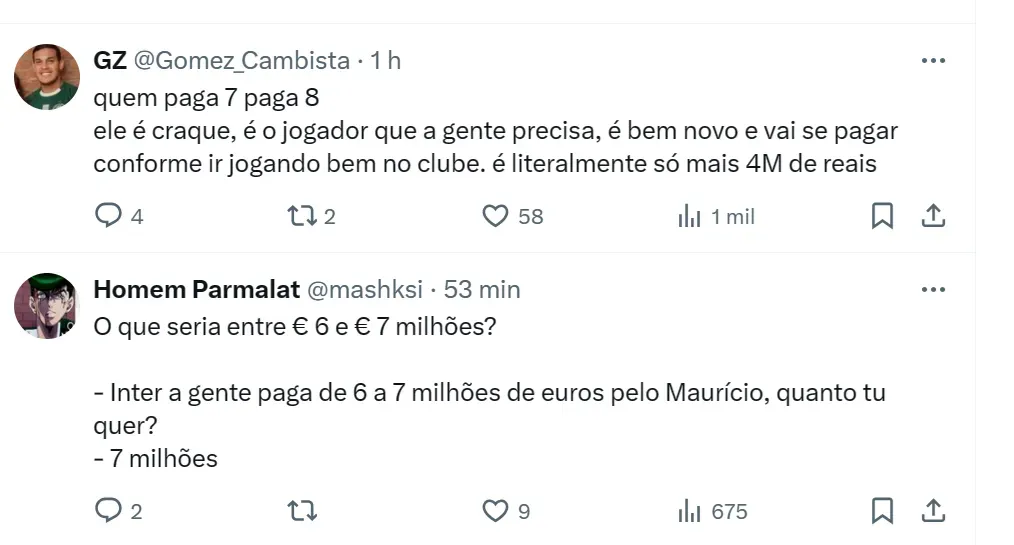
Task: Open GZ's profile picture
Action: (47, 77)
